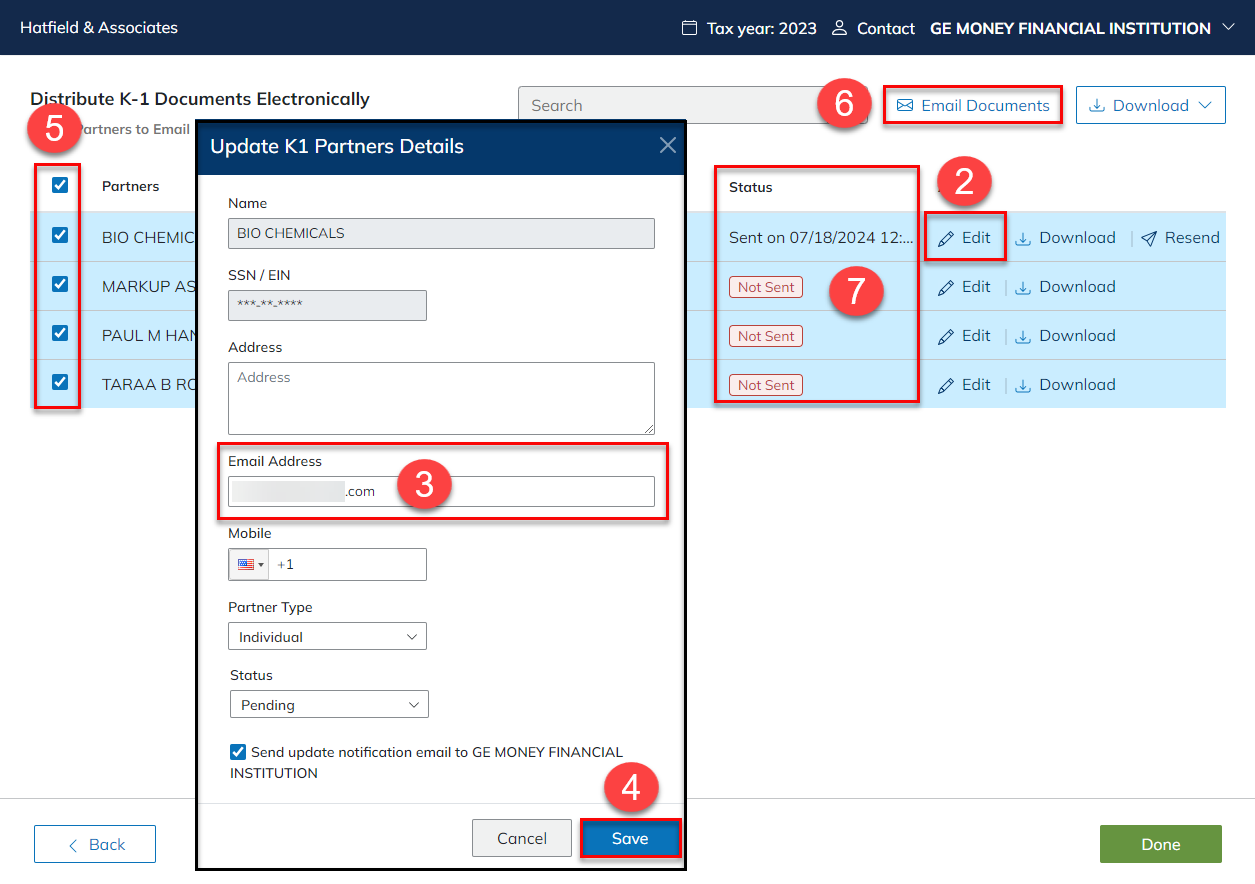The height and width of the screenshot is (884, 1255).
Task: Click the pencil Edit icon for BIO CHEMICALS
Action: [x=946, y=238]
